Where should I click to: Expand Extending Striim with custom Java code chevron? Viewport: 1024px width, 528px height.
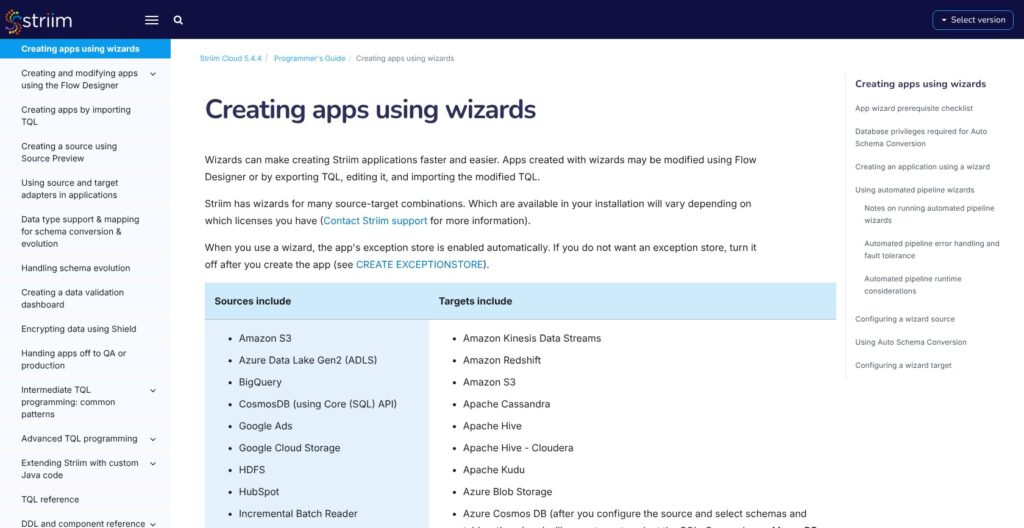tap(153, 463)
